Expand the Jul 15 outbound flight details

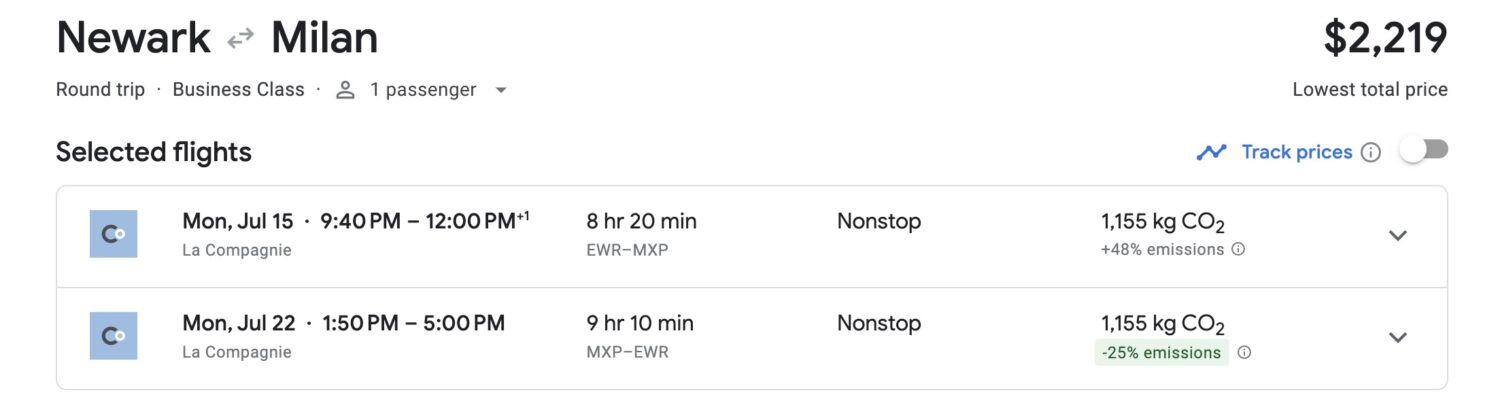pyautogui.click(x=1398, y=235)
